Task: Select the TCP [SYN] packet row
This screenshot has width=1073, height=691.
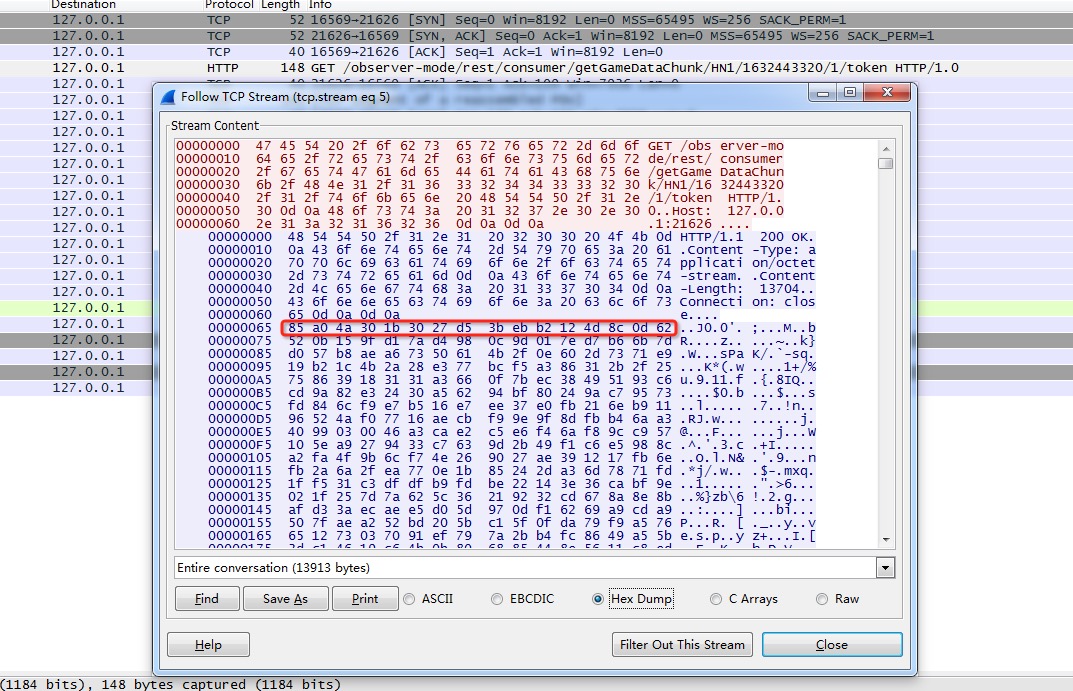Action: coord(536,20)
